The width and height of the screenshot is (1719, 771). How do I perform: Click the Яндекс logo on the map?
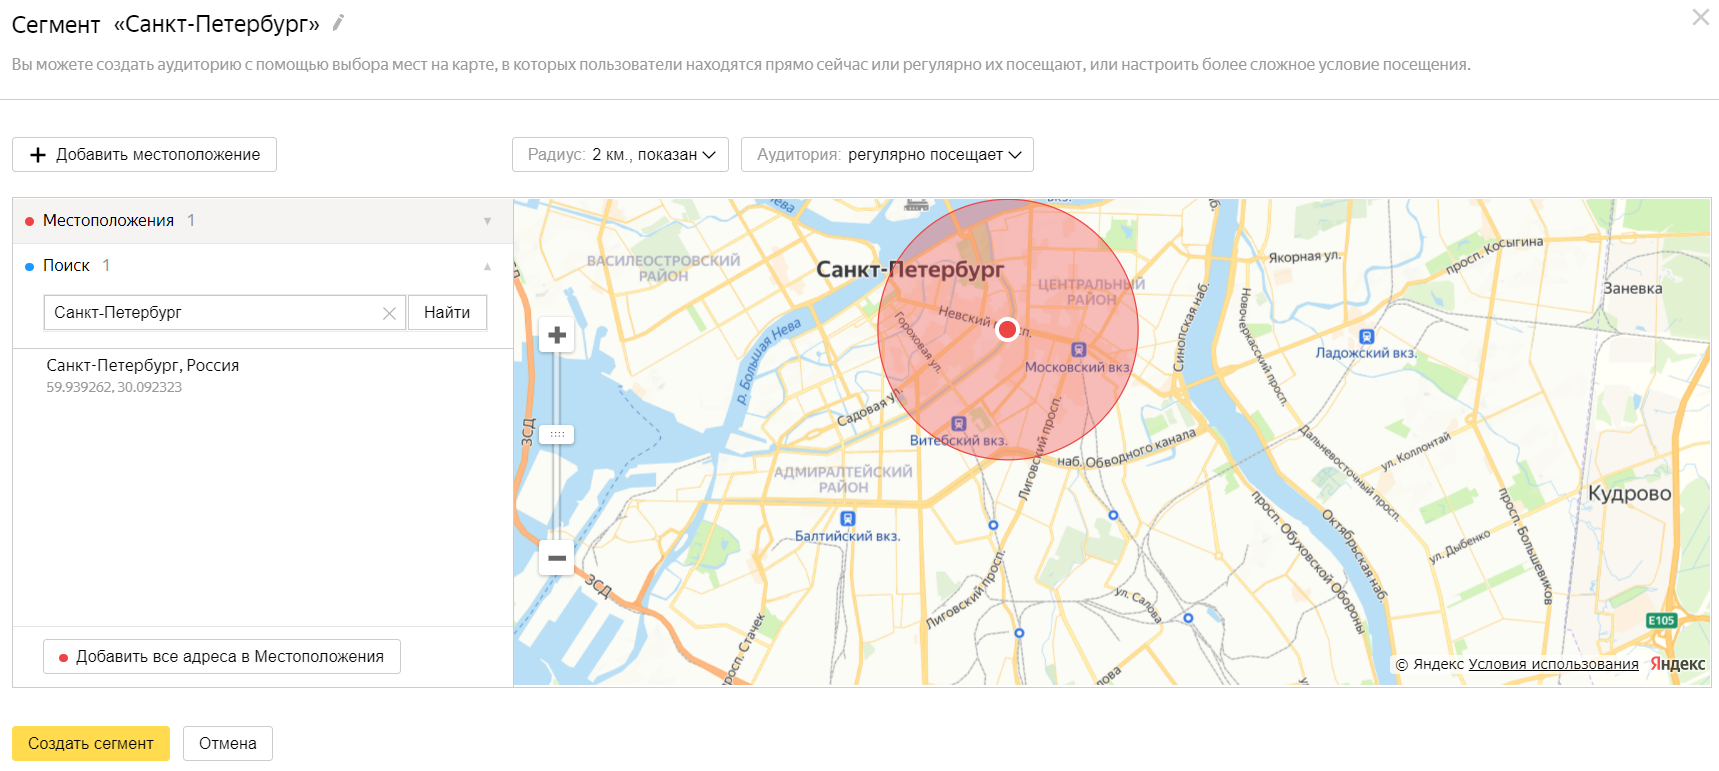click(1678, 664)
